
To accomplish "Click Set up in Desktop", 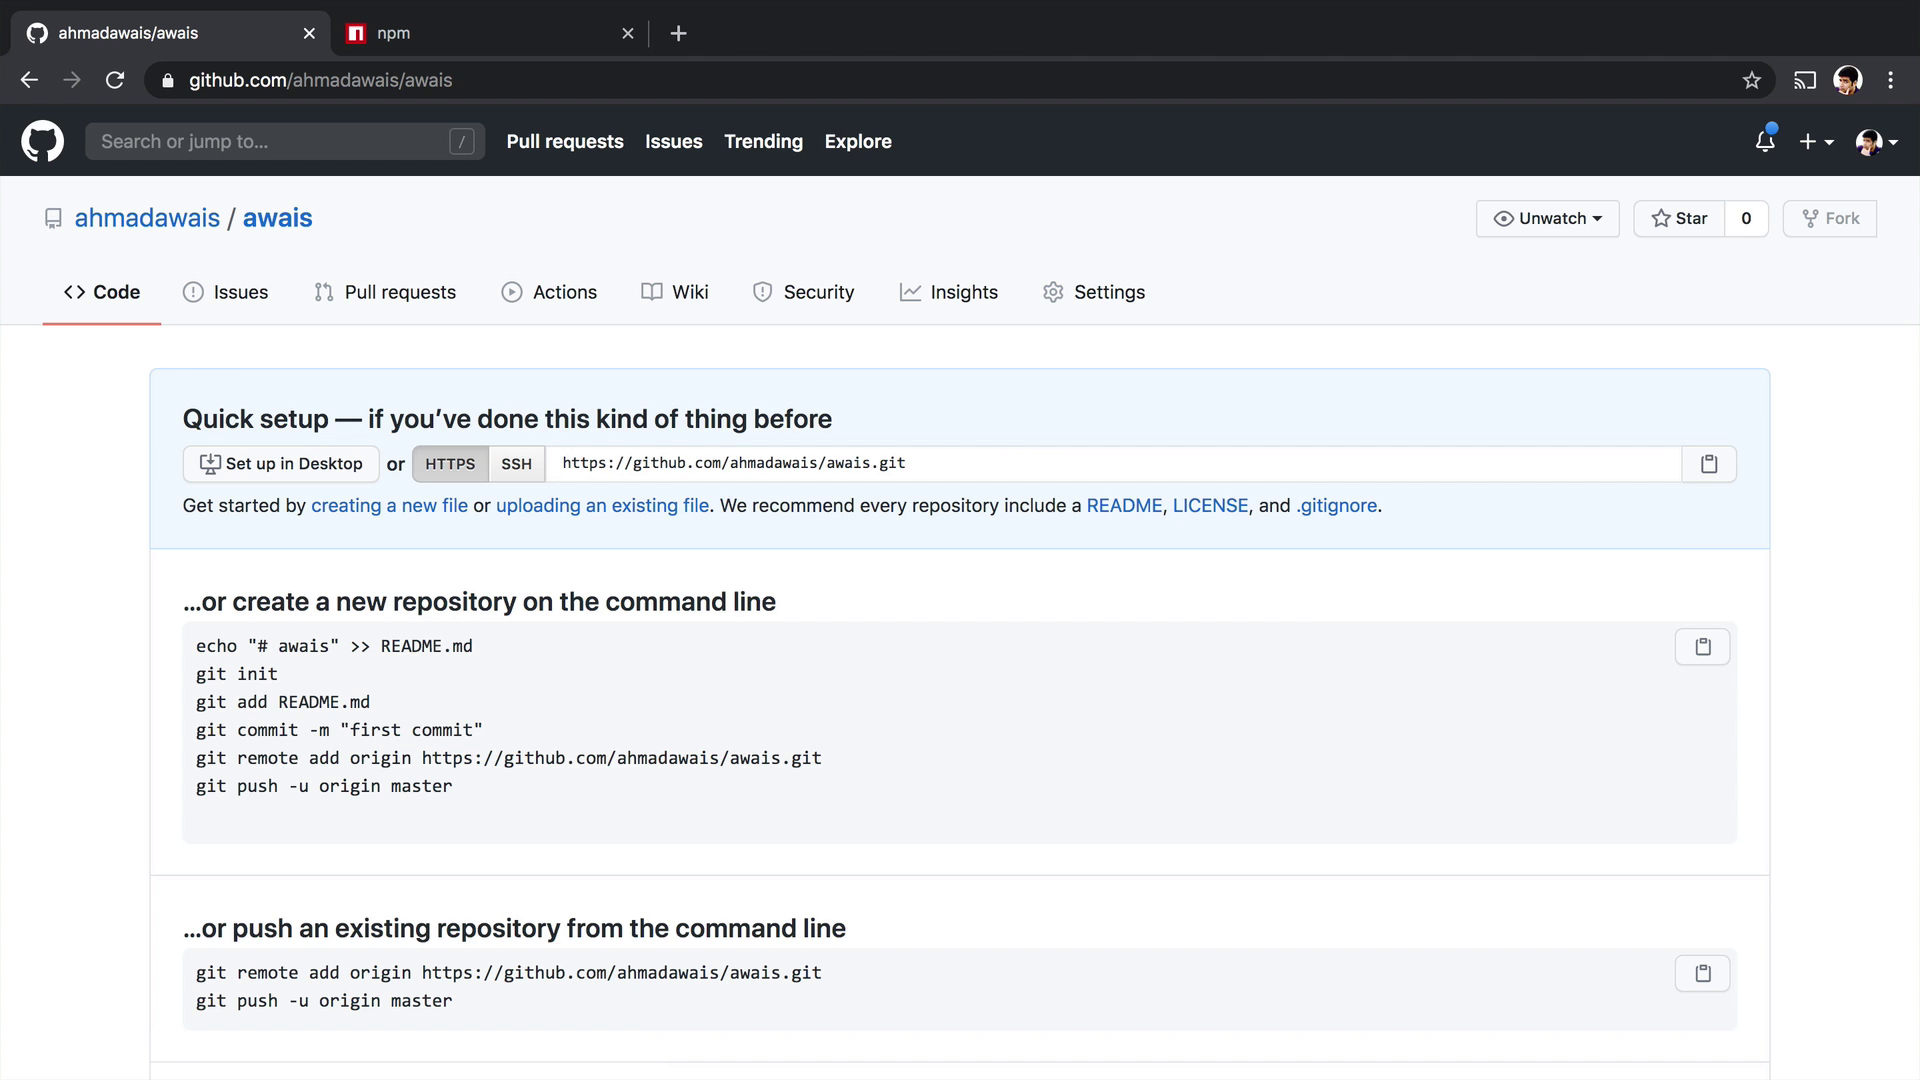I will [281, 464].
